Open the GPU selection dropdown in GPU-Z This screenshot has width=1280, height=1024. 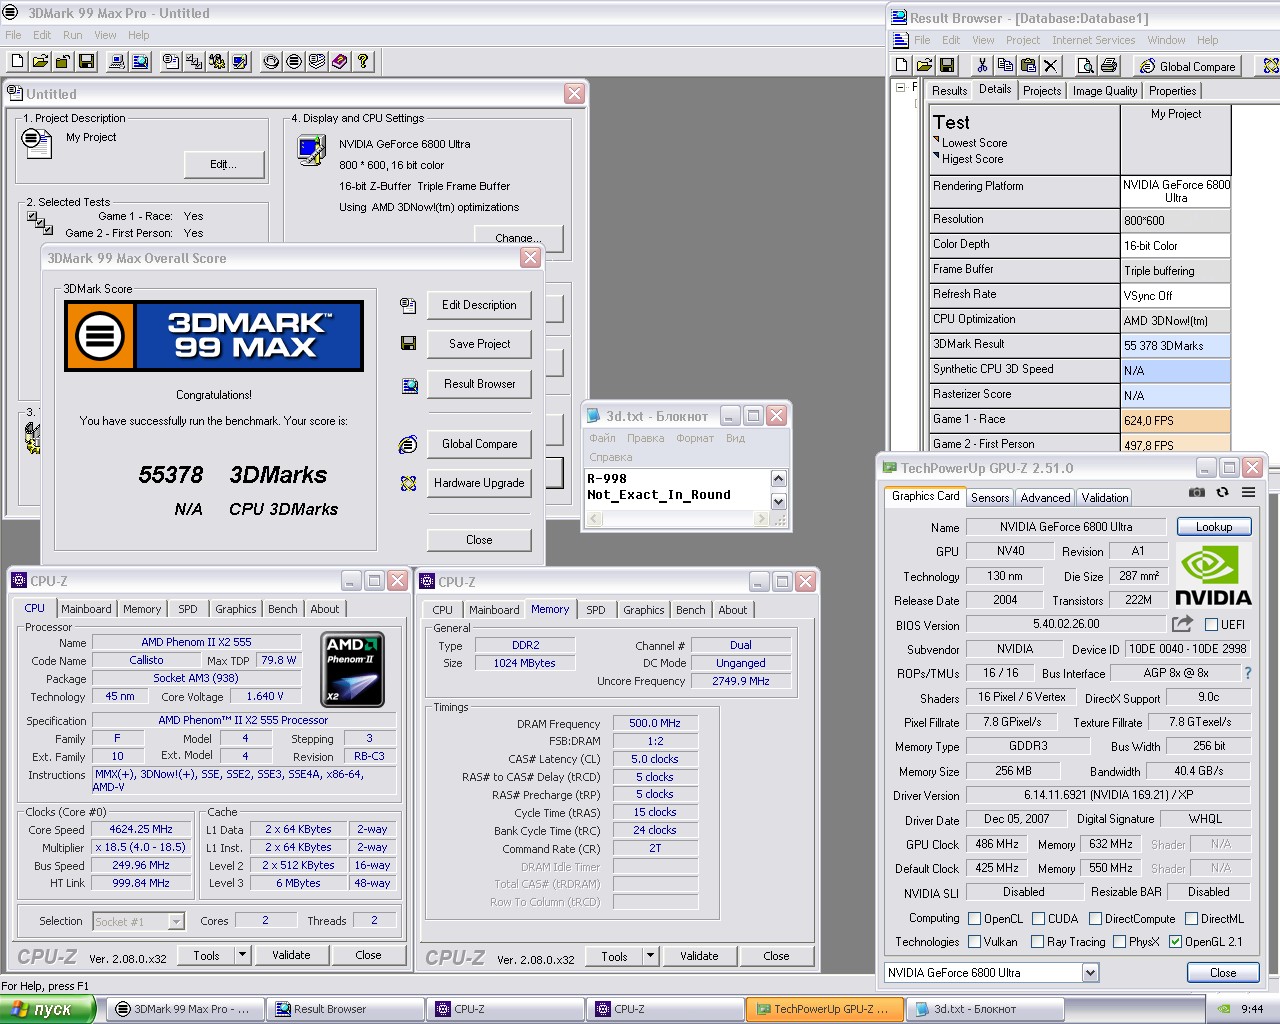1090,972
